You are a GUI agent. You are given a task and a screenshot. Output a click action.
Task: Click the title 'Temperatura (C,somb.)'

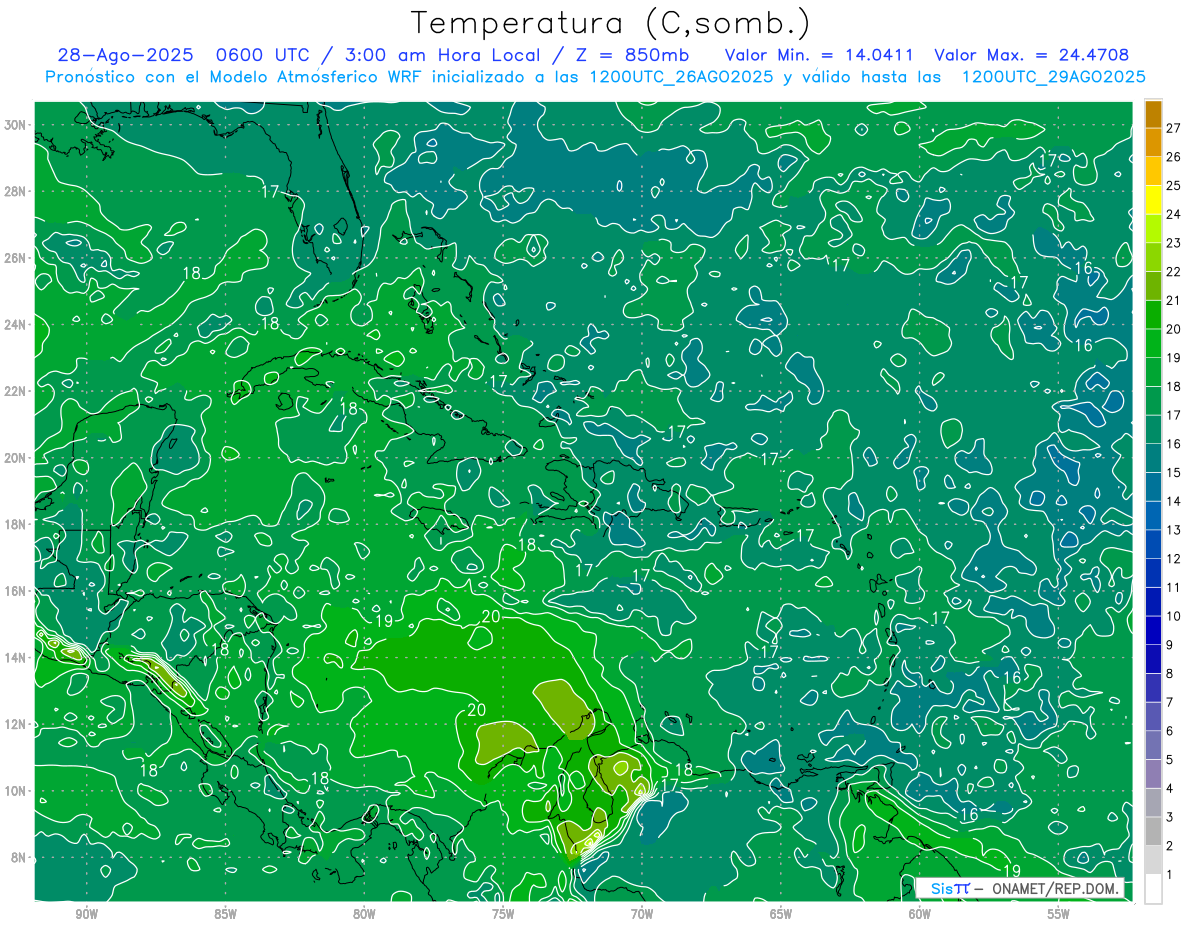pos(611,23)
